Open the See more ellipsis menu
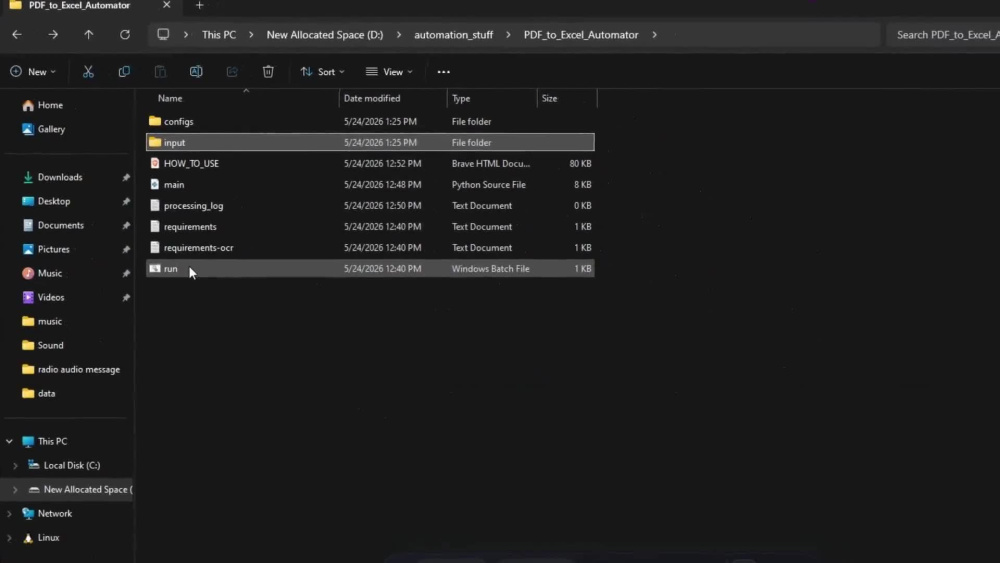This screenshot has width=1000, height=563. click(443, 71)
